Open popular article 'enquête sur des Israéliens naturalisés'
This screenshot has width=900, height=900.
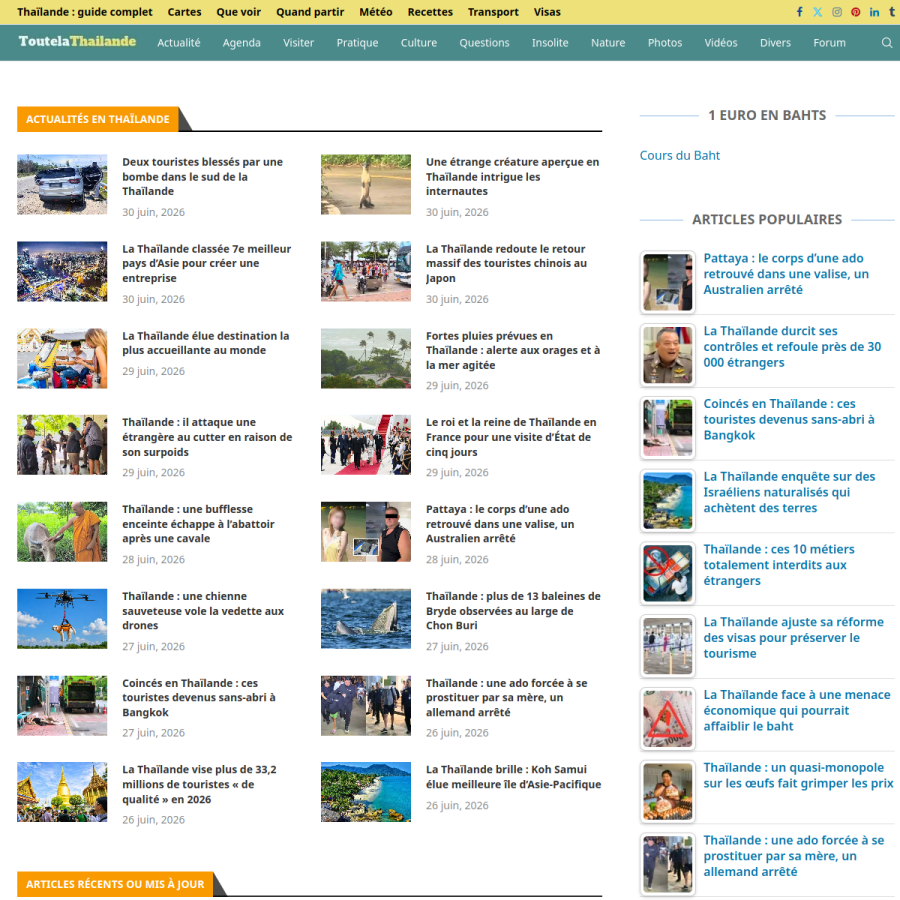789,492
